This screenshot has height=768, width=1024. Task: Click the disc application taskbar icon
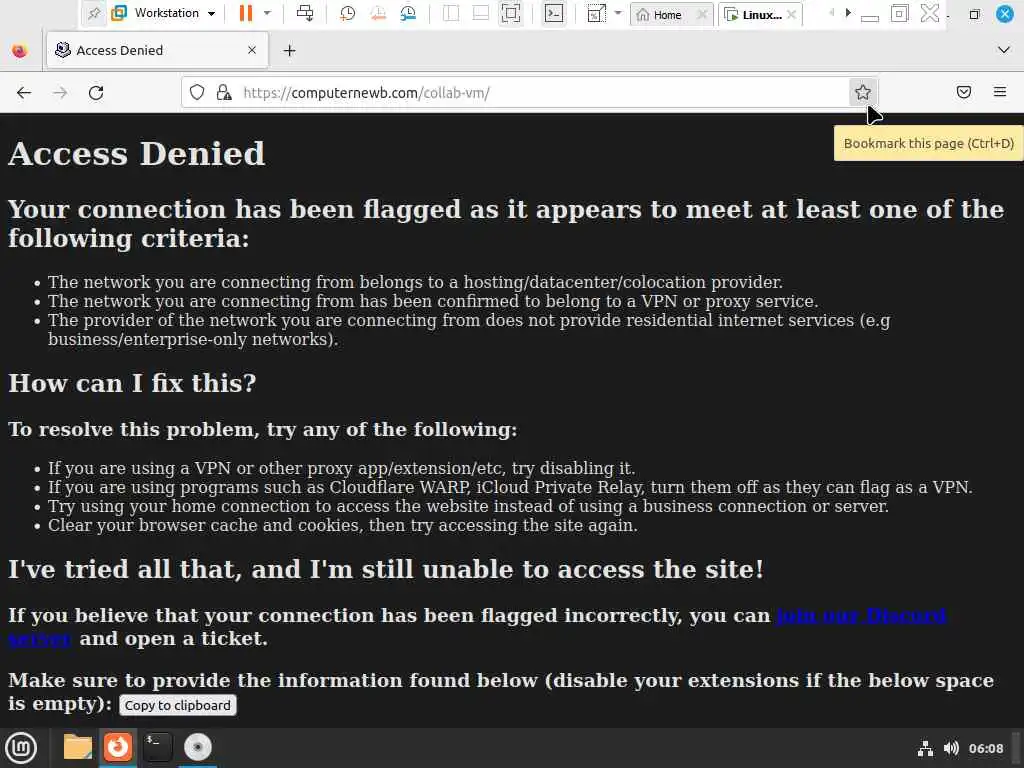198,747
